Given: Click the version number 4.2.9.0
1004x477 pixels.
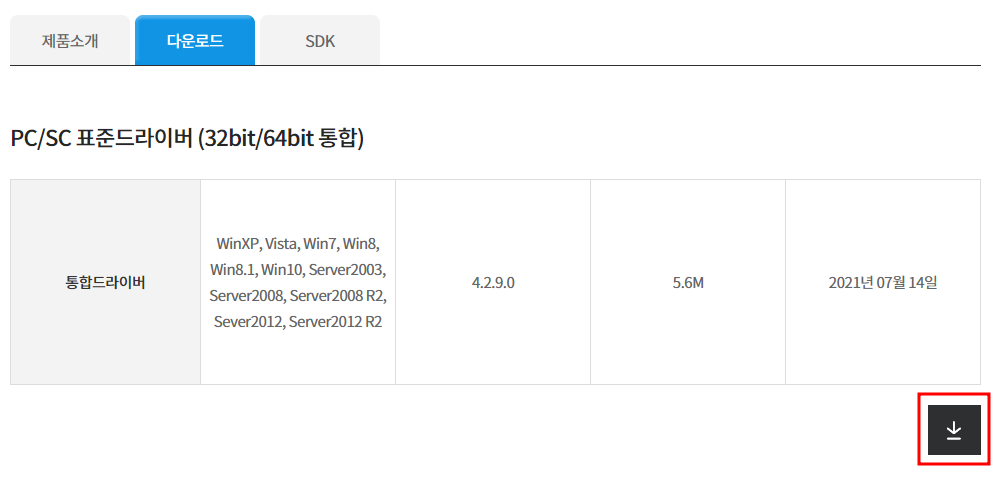Looking at the screenshot, I should [493, 282].
